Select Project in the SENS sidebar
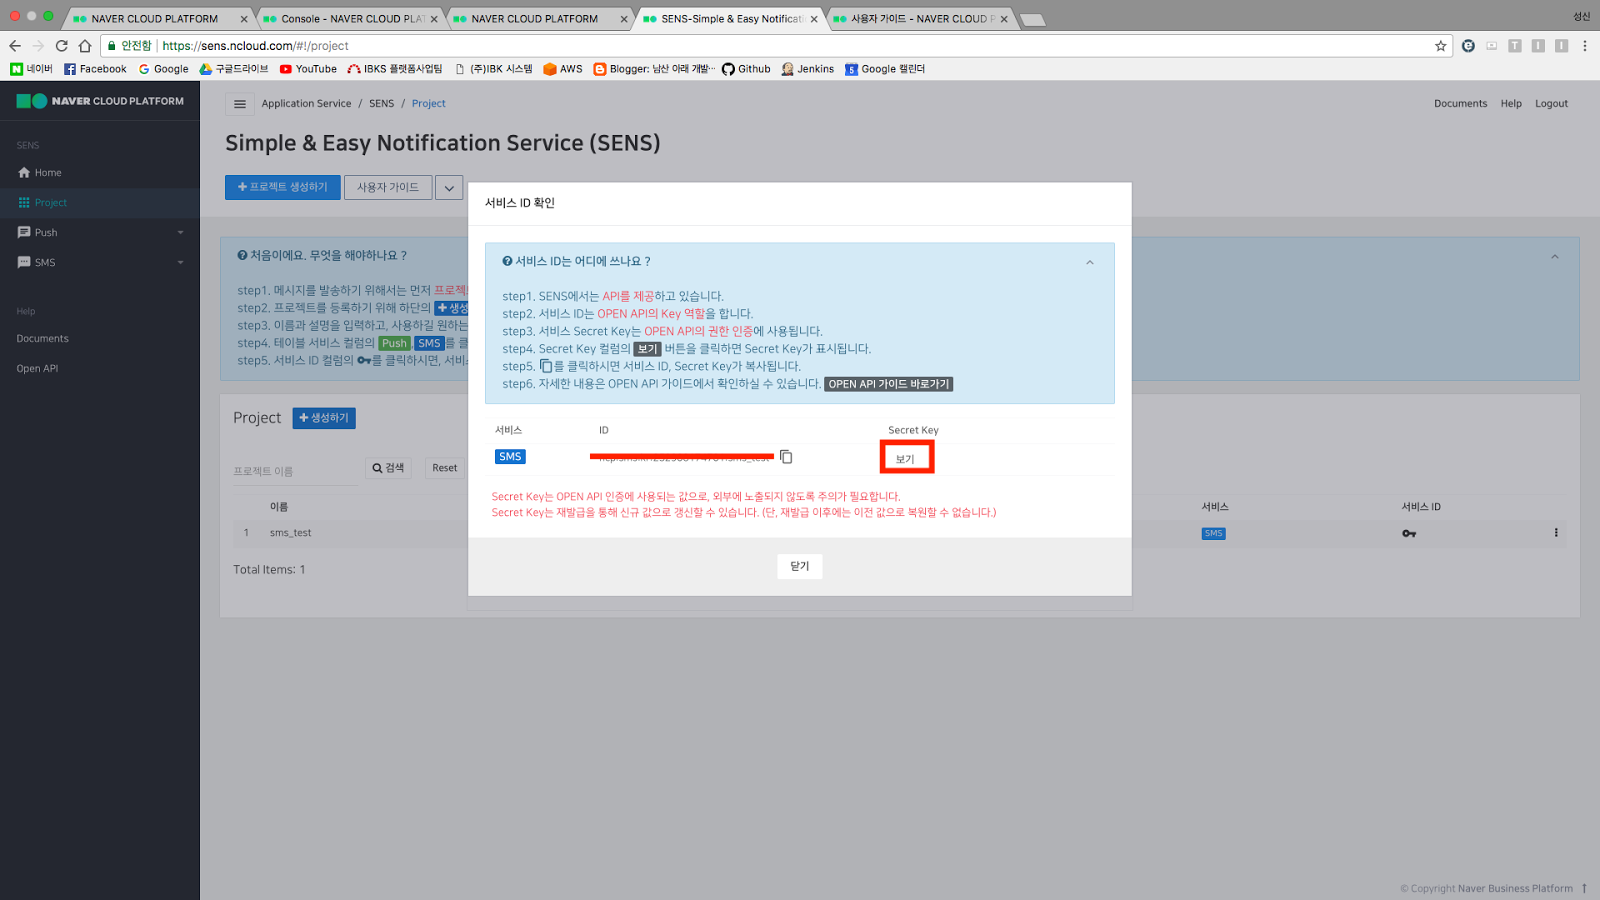This screenshot has width=1600, height=900. [100, 203]
